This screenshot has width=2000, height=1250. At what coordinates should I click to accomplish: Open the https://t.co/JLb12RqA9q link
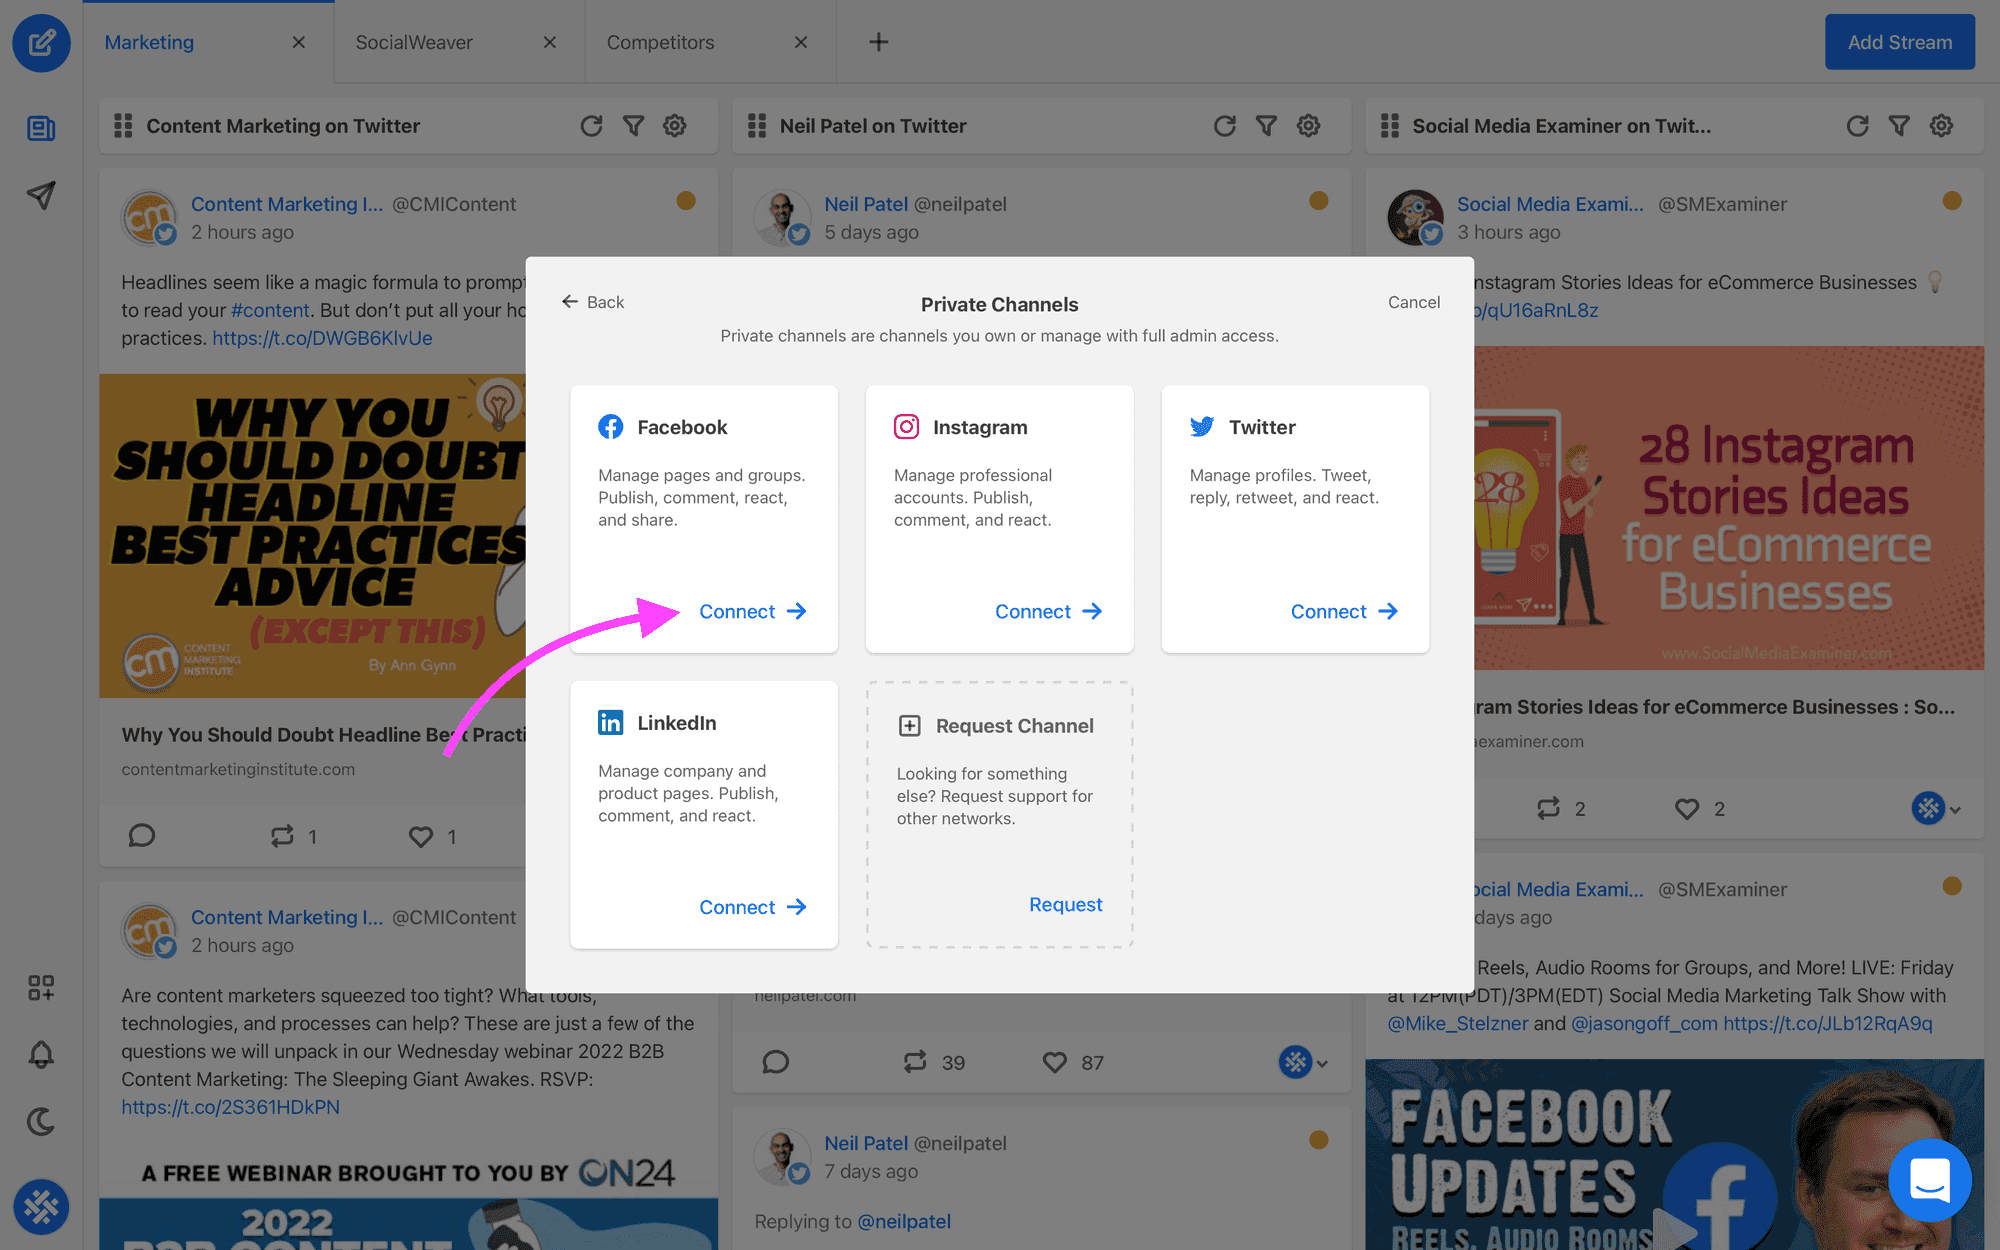tap(1828, 1023)
